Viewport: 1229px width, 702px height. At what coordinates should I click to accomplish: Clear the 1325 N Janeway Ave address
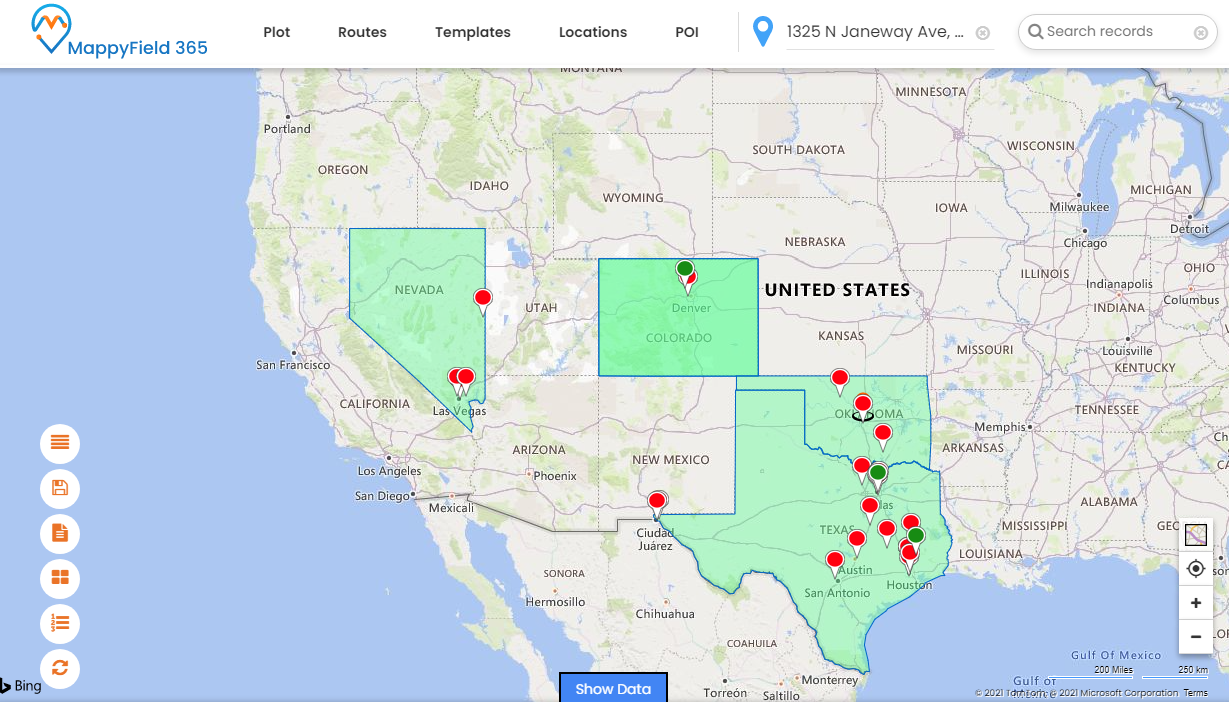983,33
